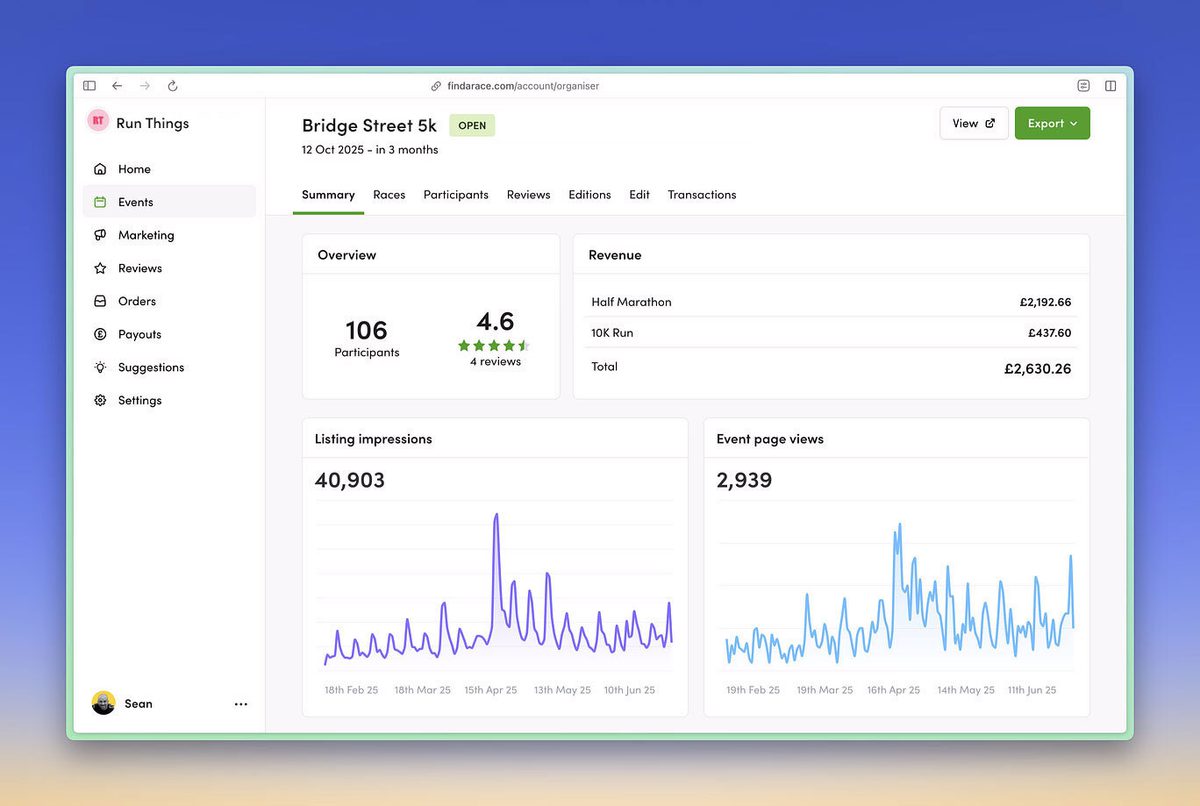The image size is (1200, 806).
Task: Switch to the Participants tab
Action: tap(456, 195)
